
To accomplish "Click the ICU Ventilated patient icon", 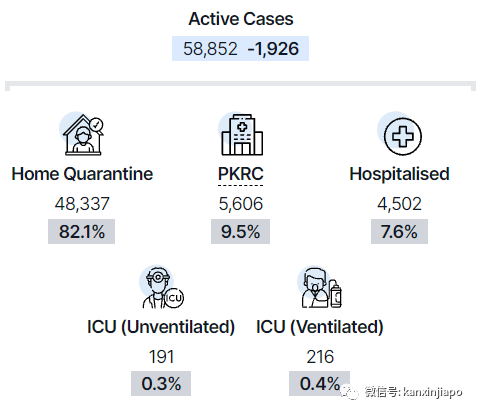I will coord(320,287).
